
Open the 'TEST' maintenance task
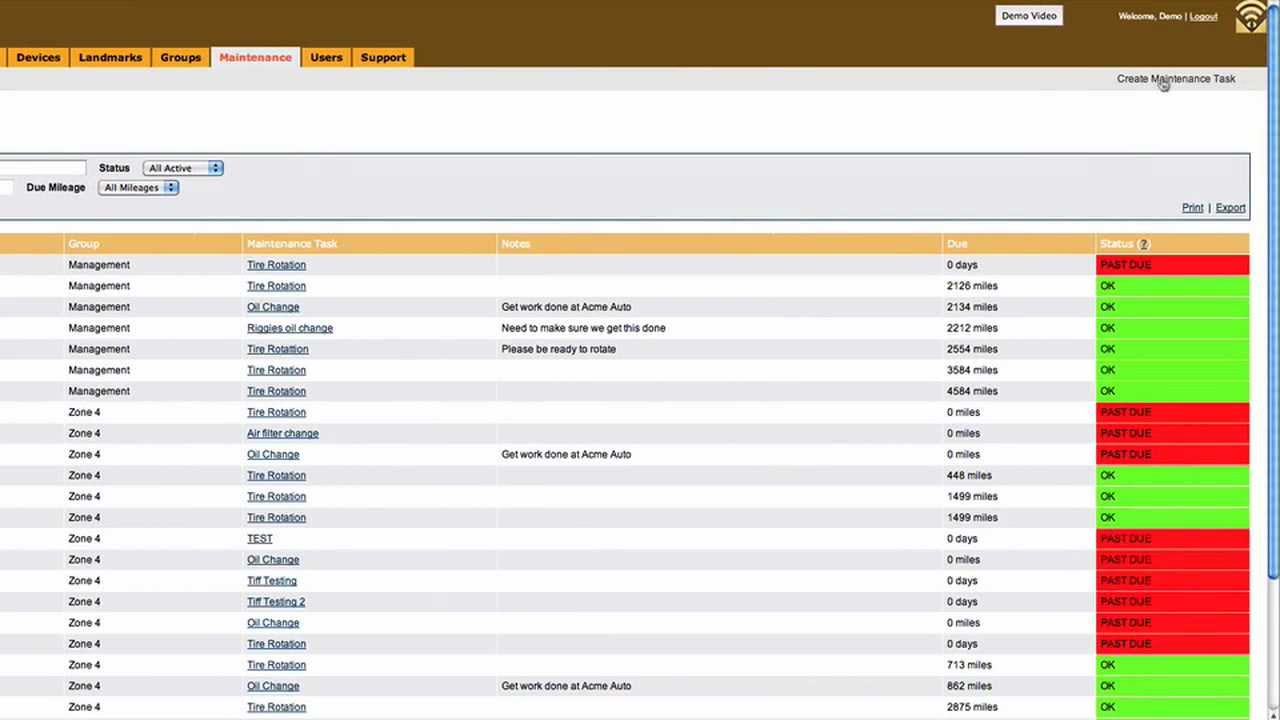click(259, 538)
